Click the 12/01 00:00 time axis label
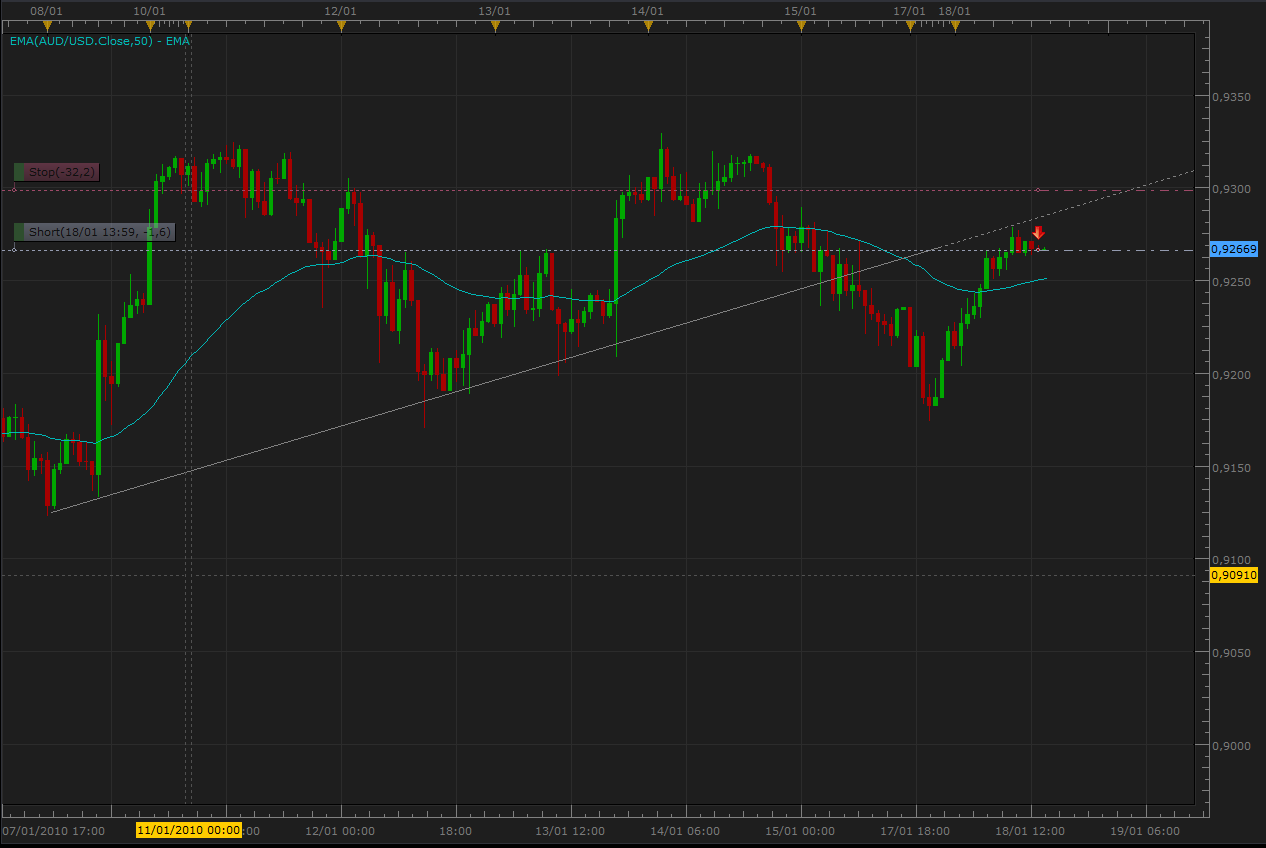The height and width of the screenshot is (848, 1266). [x=341, y=830]
